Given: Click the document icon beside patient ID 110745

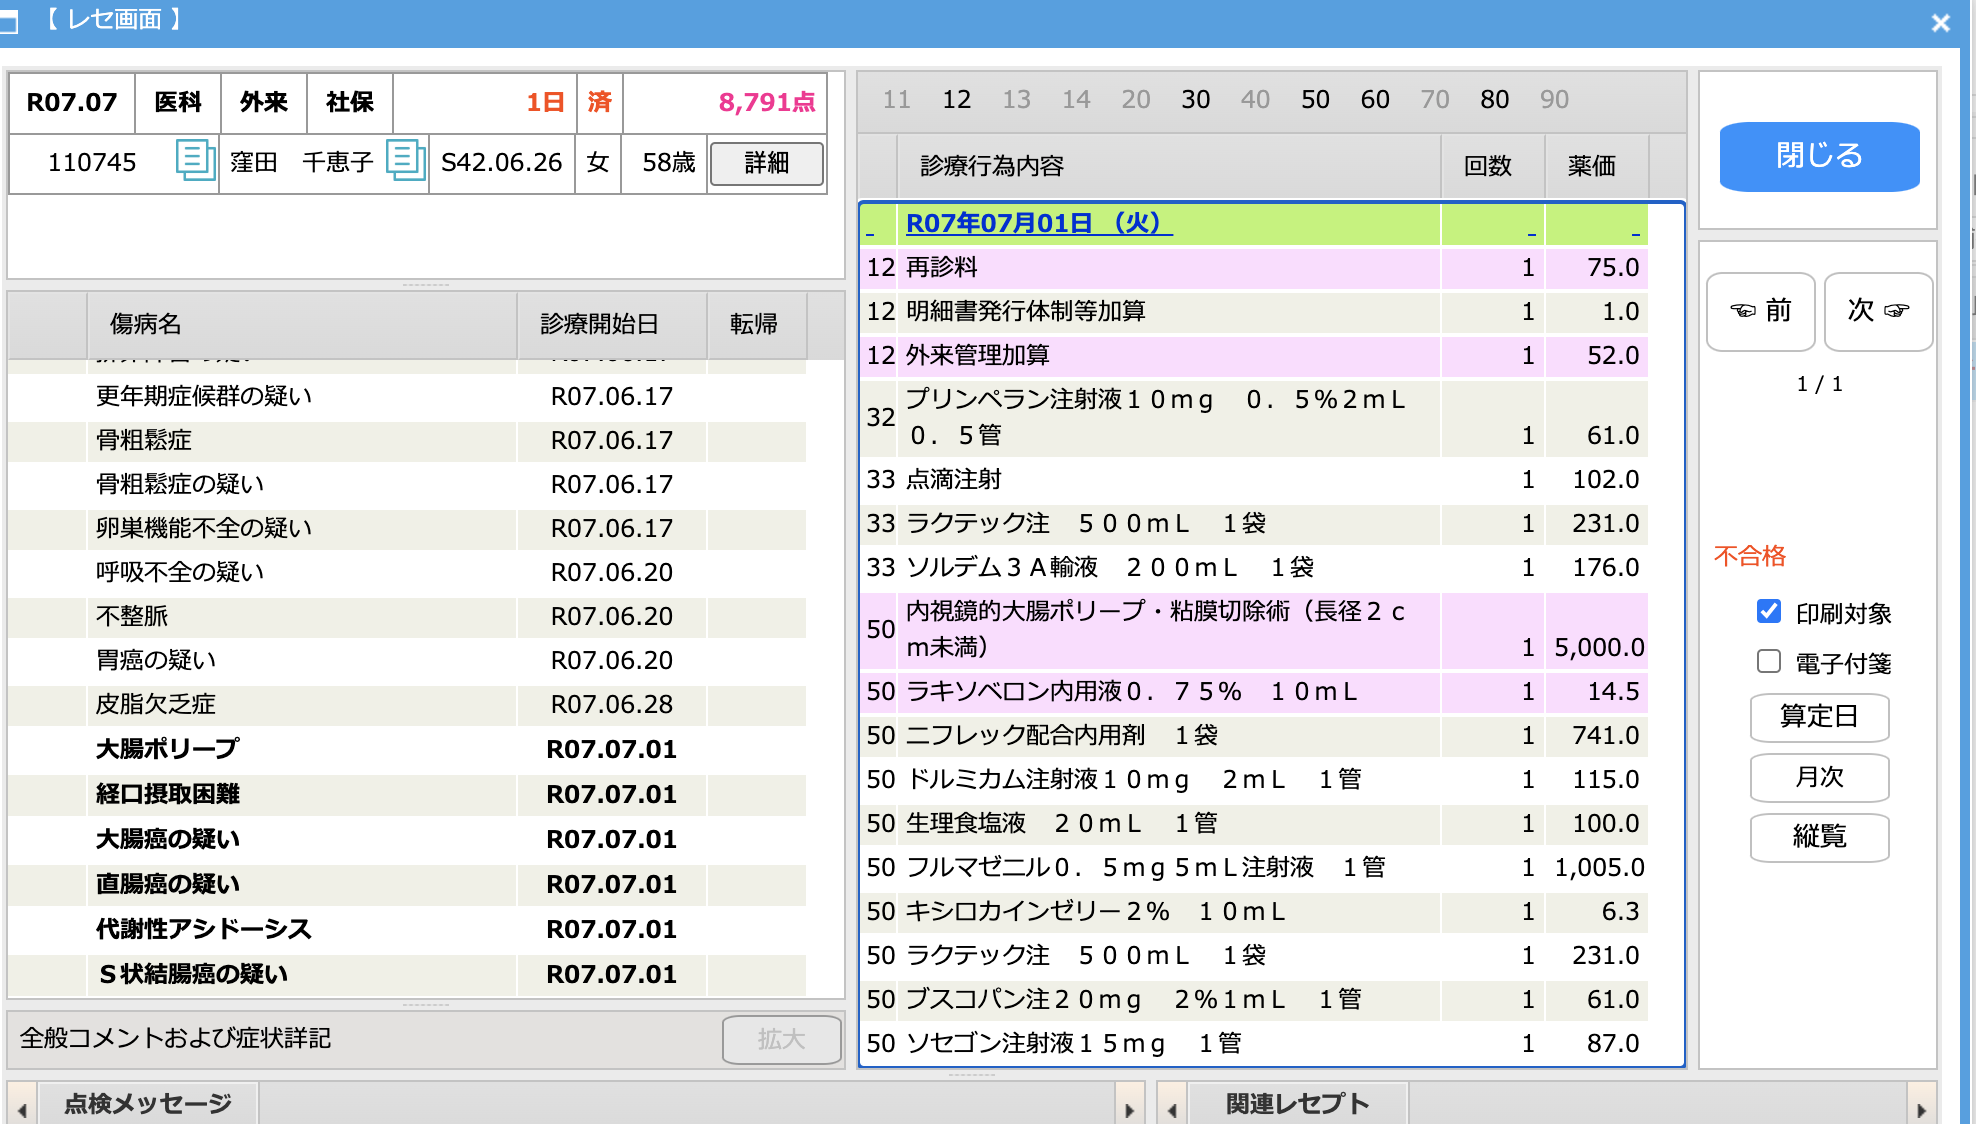Looking at the screenshot, I should [x=195, y=160].
